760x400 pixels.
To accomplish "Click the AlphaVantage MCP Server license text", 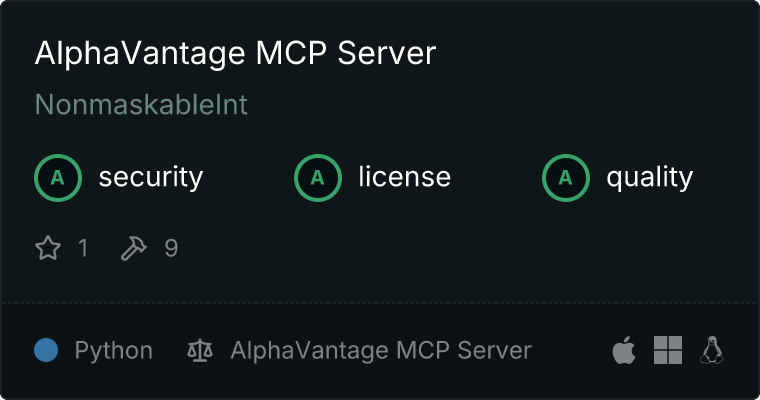I will 381,351.
